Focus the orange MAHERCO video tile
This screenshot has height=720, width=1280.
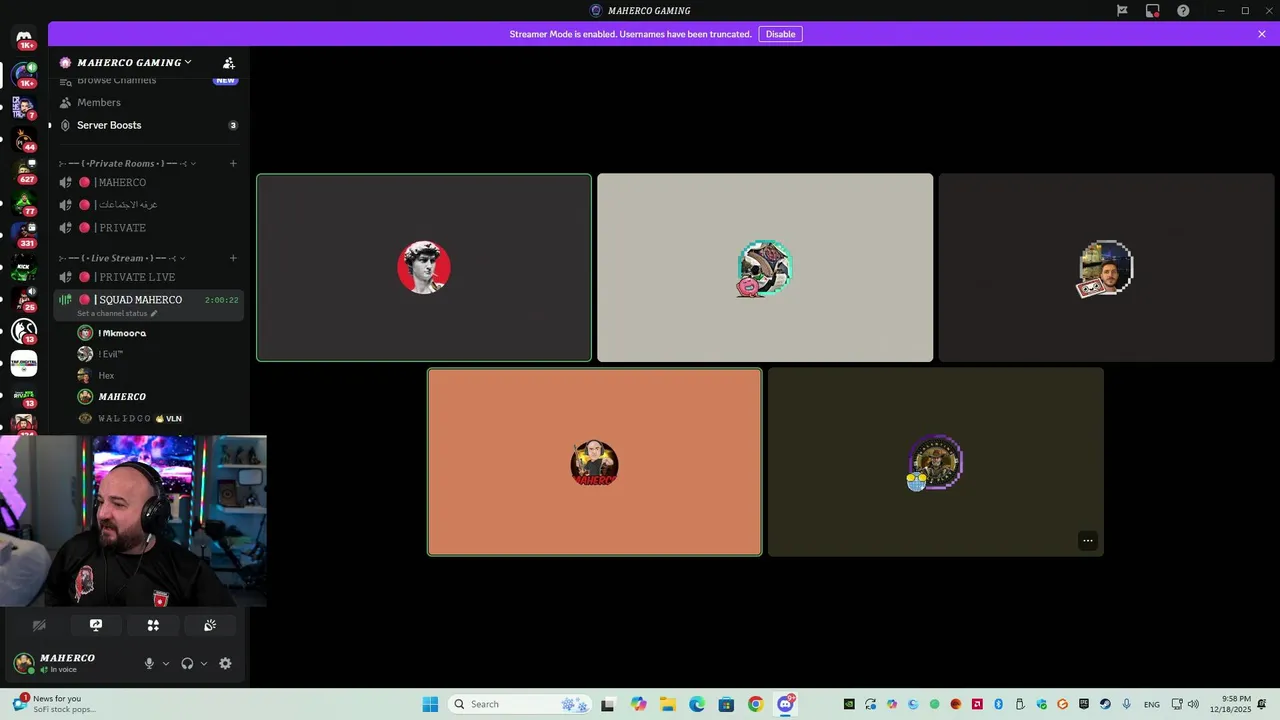coord(595,462)
